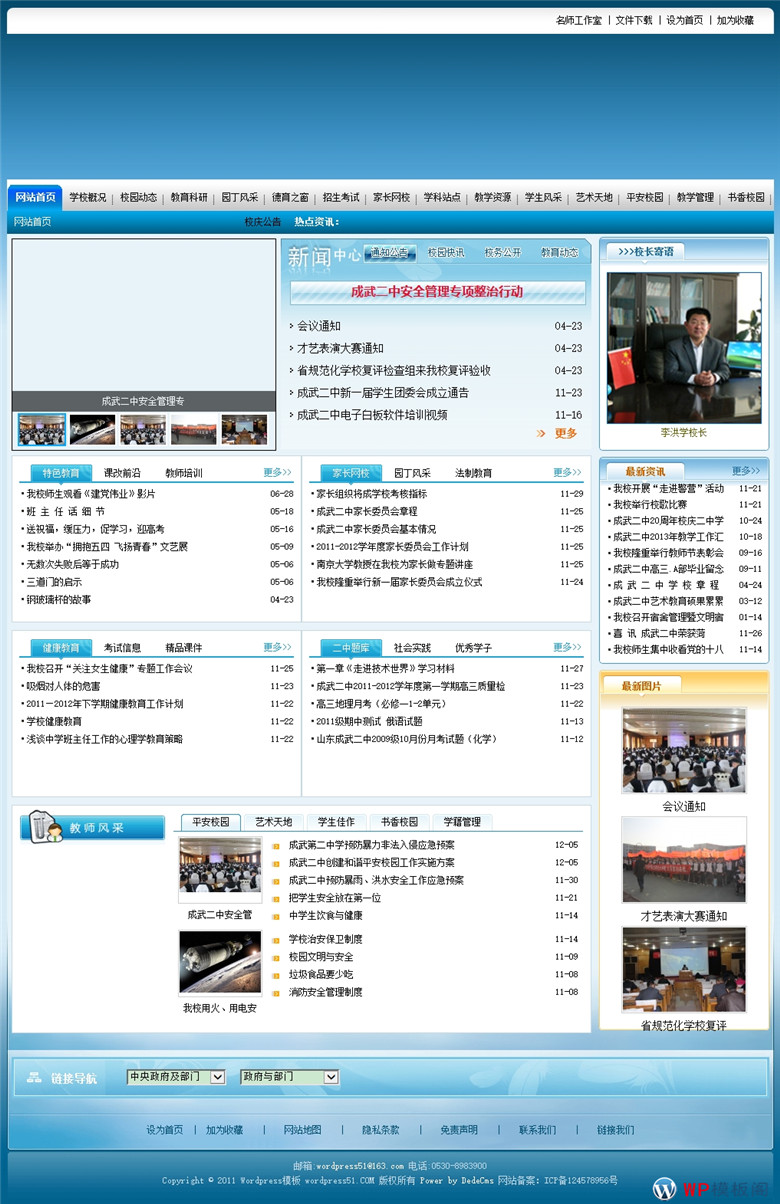Viewport: 780px width, 1204px height.
Task: Open the 会议通知 news item
Action: 319,326
